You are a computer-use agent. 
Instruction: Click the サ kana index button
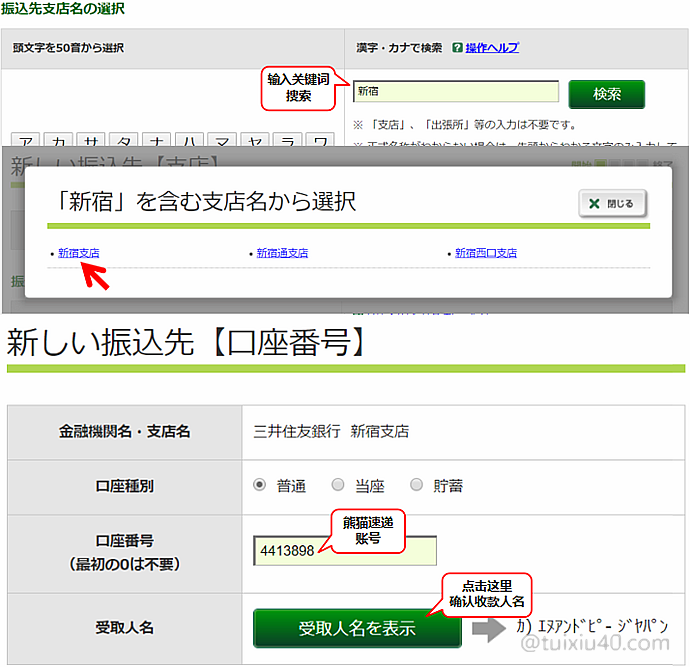point(91,139)
